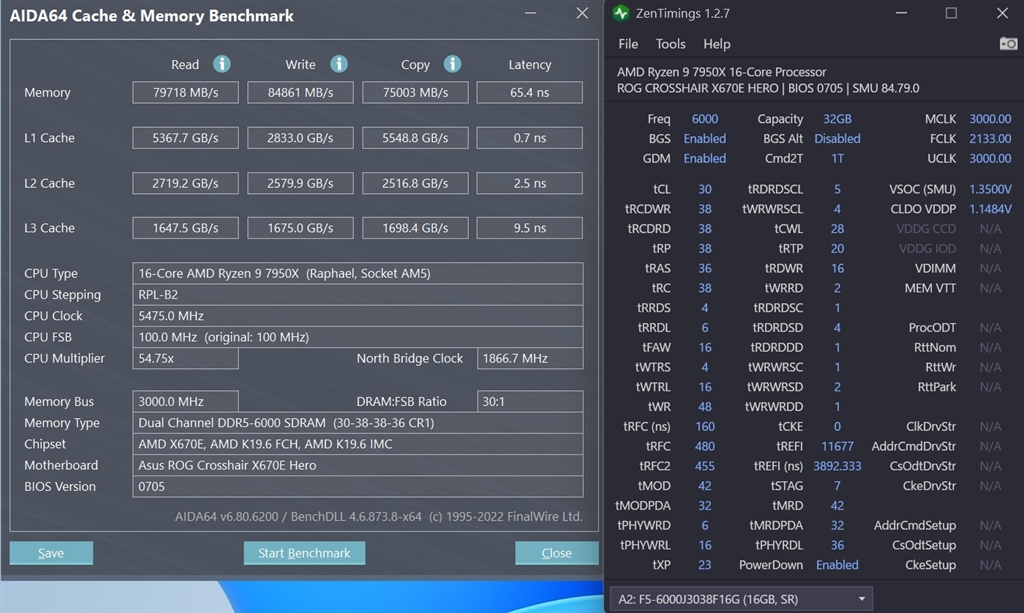1024x613 pixels.
Task: Click the L2 Cache Copy value 2516.8 GB/s
Action: coord(415,183)
